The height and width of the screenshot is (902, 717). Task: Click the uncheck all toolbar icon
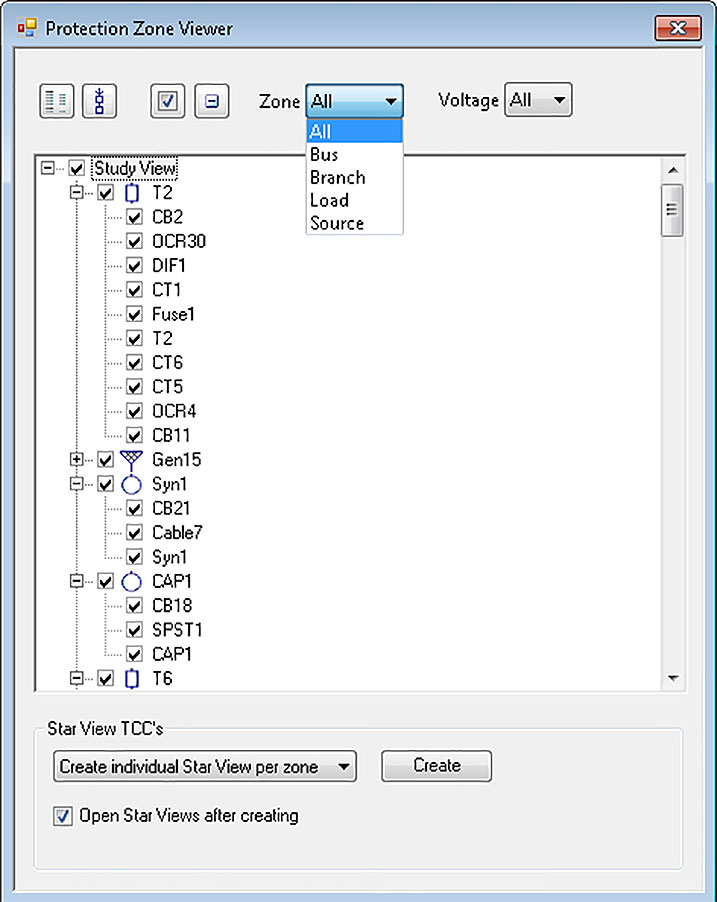click(x=211, y=102)
